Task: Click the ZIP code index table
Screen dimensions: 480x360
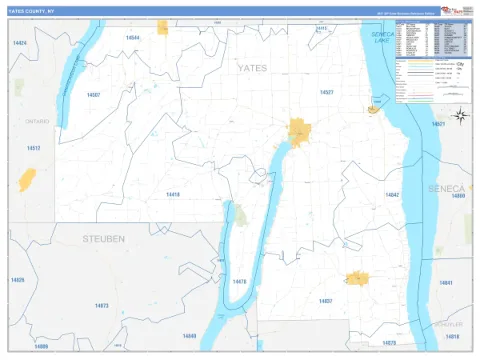Action: click(434, 39)
